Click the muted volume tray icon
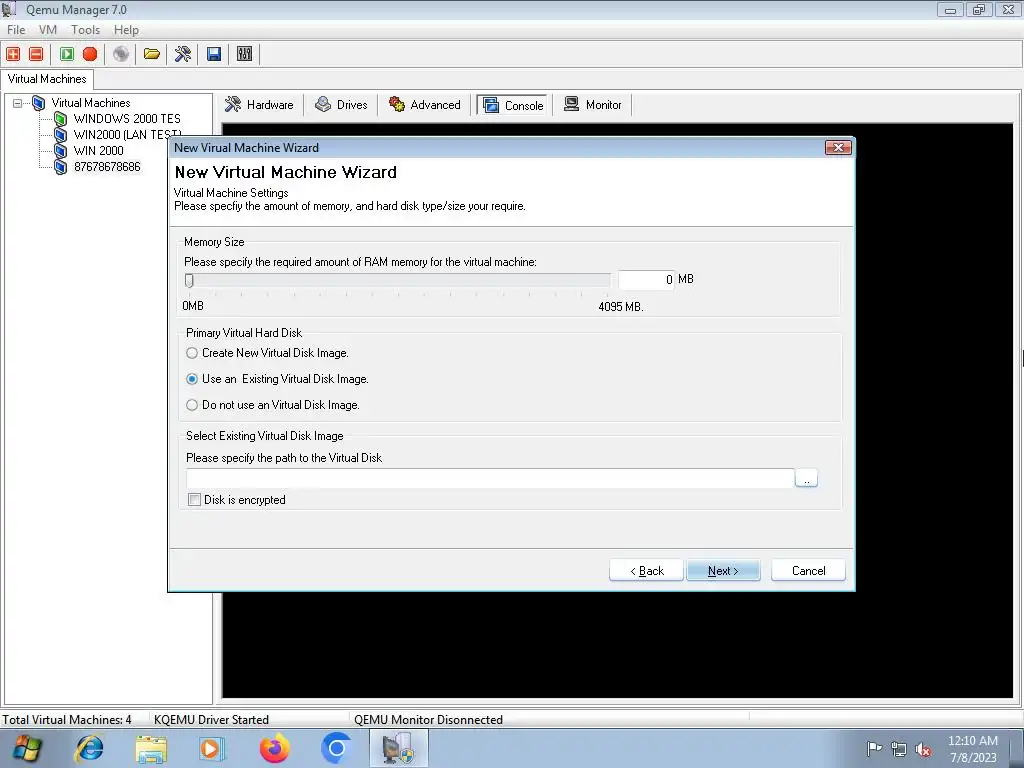The image size is (1024, 768). [923, 750]
